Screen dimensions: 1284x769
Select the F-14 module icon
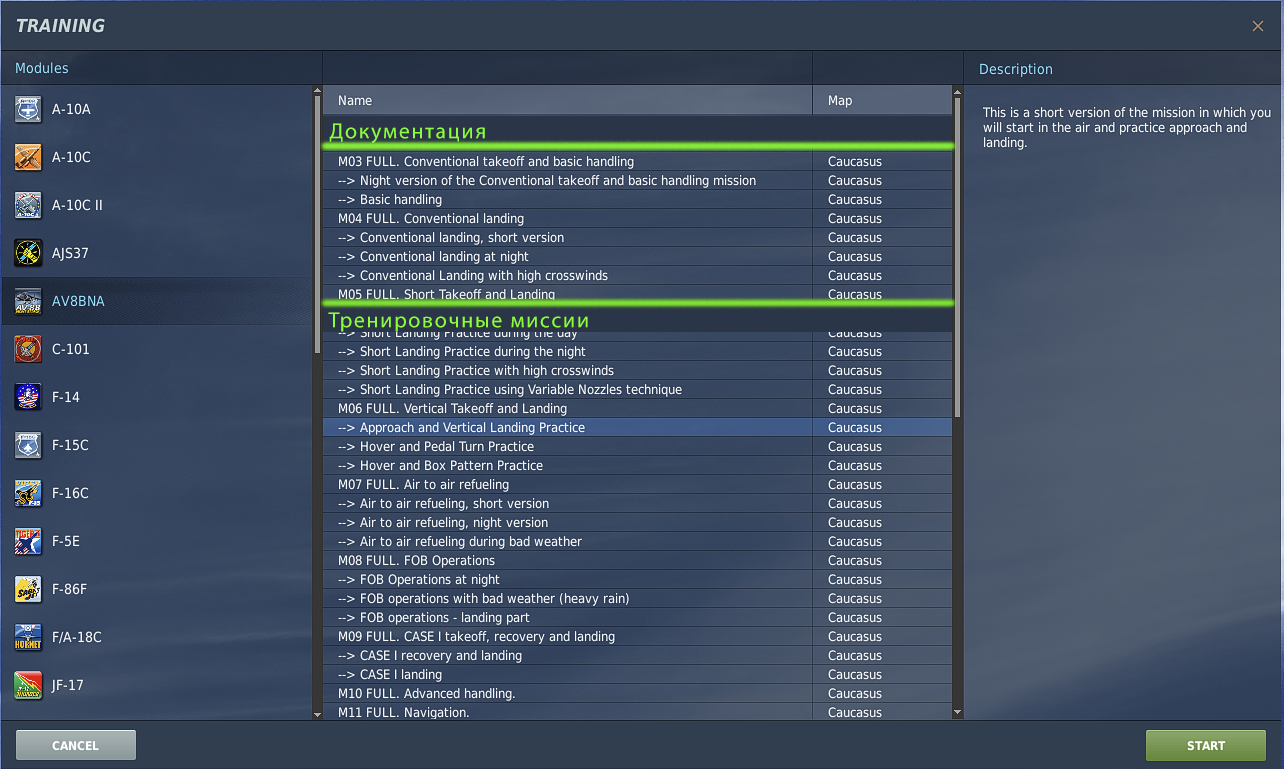28,397
